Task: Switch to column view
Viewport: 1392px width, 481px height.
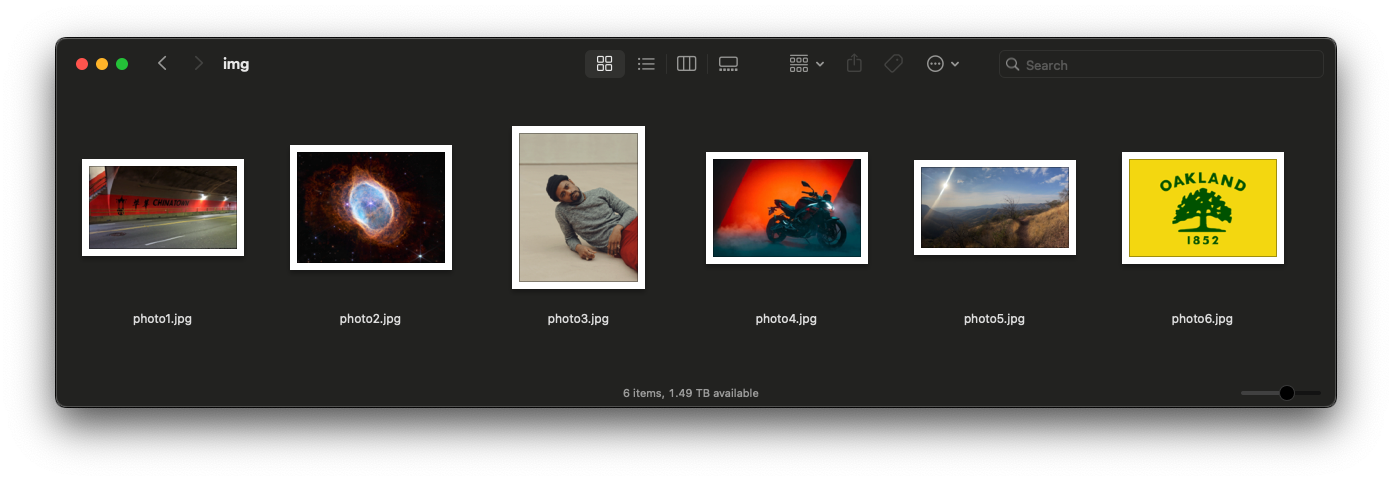Action: click(686, 64)
